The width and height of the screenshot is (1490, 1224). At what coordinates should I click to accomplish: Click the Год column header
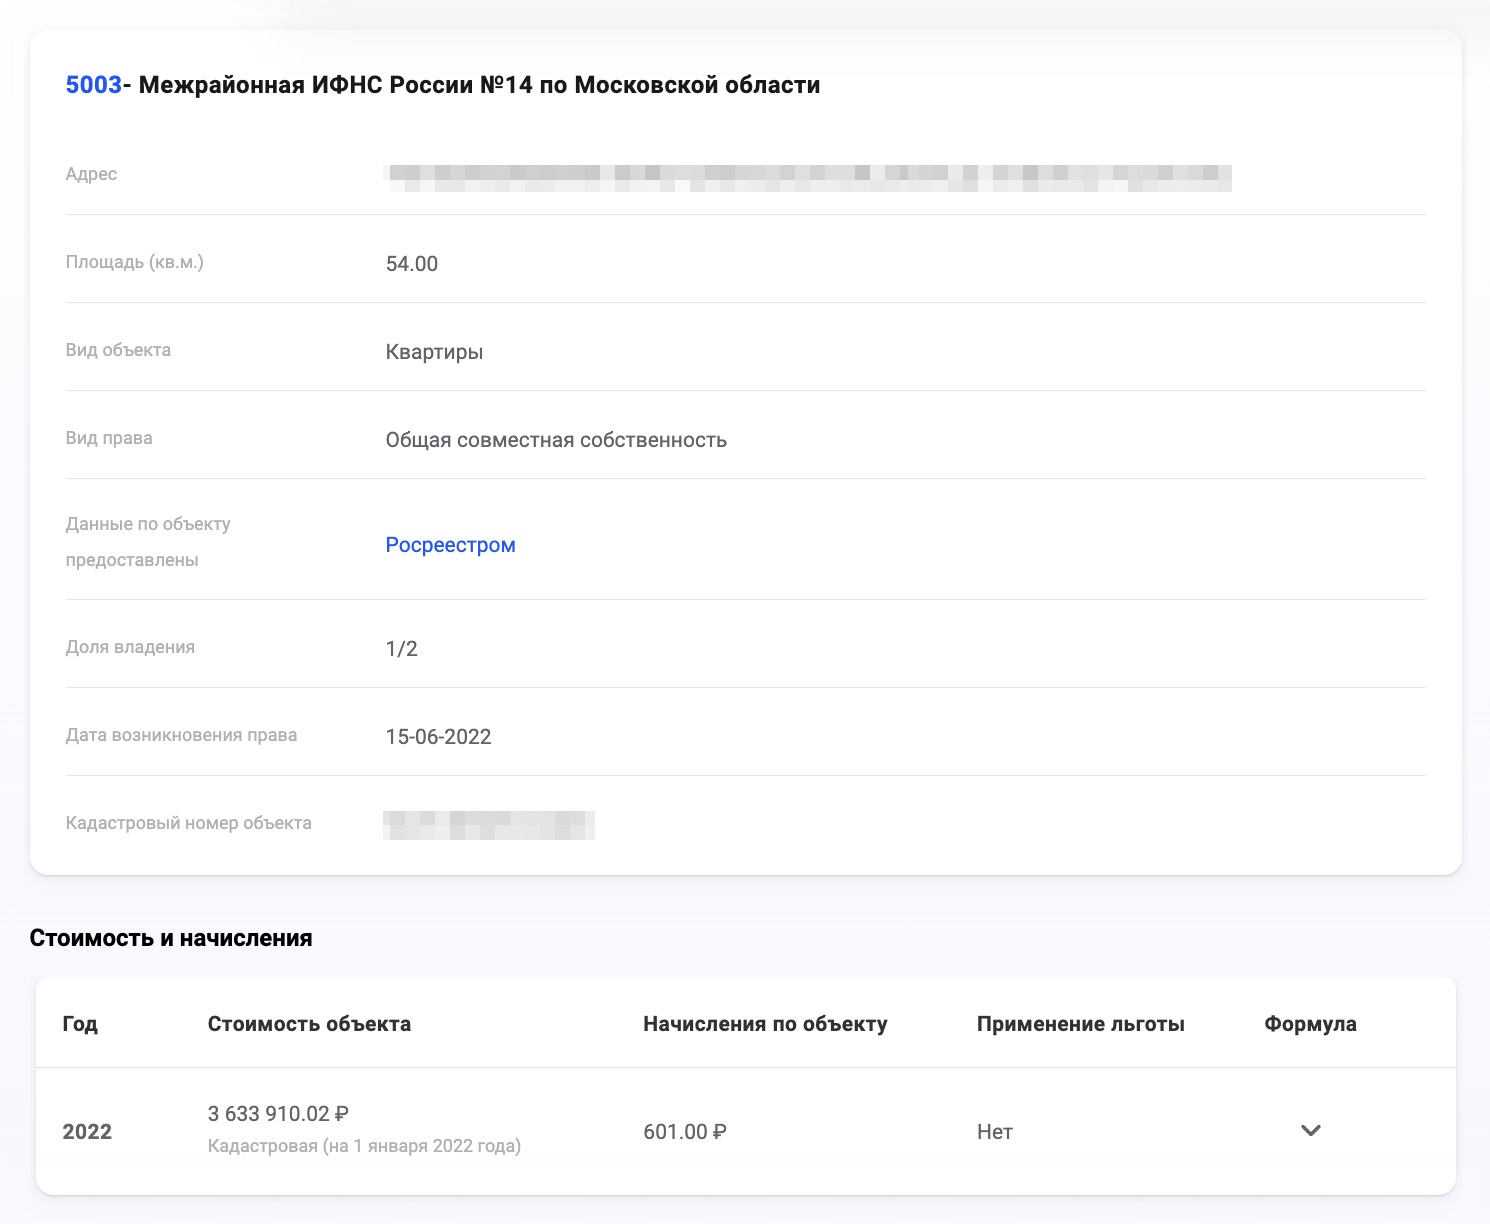80,1024
